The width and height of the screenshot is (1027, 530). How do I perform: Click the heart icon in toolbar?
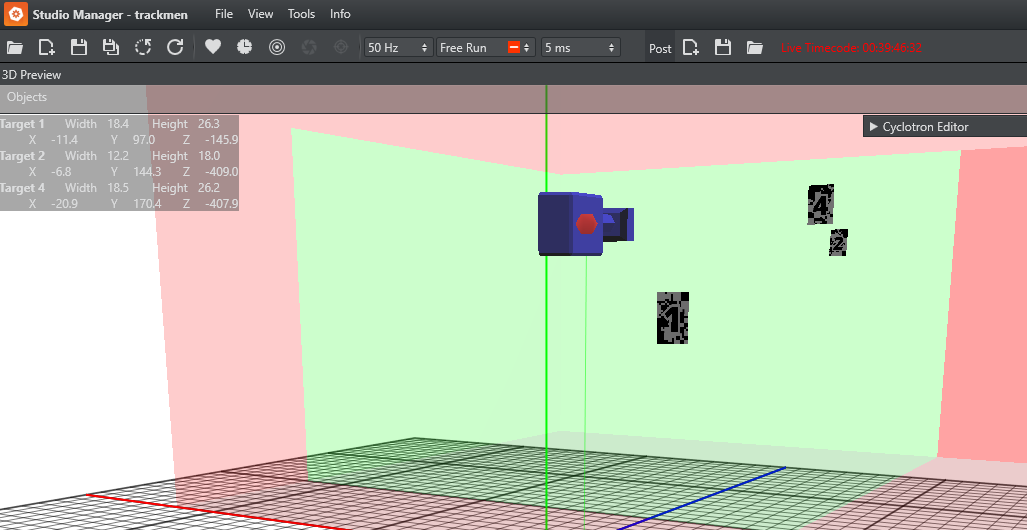pyautogui.click(x=213, y=47)
